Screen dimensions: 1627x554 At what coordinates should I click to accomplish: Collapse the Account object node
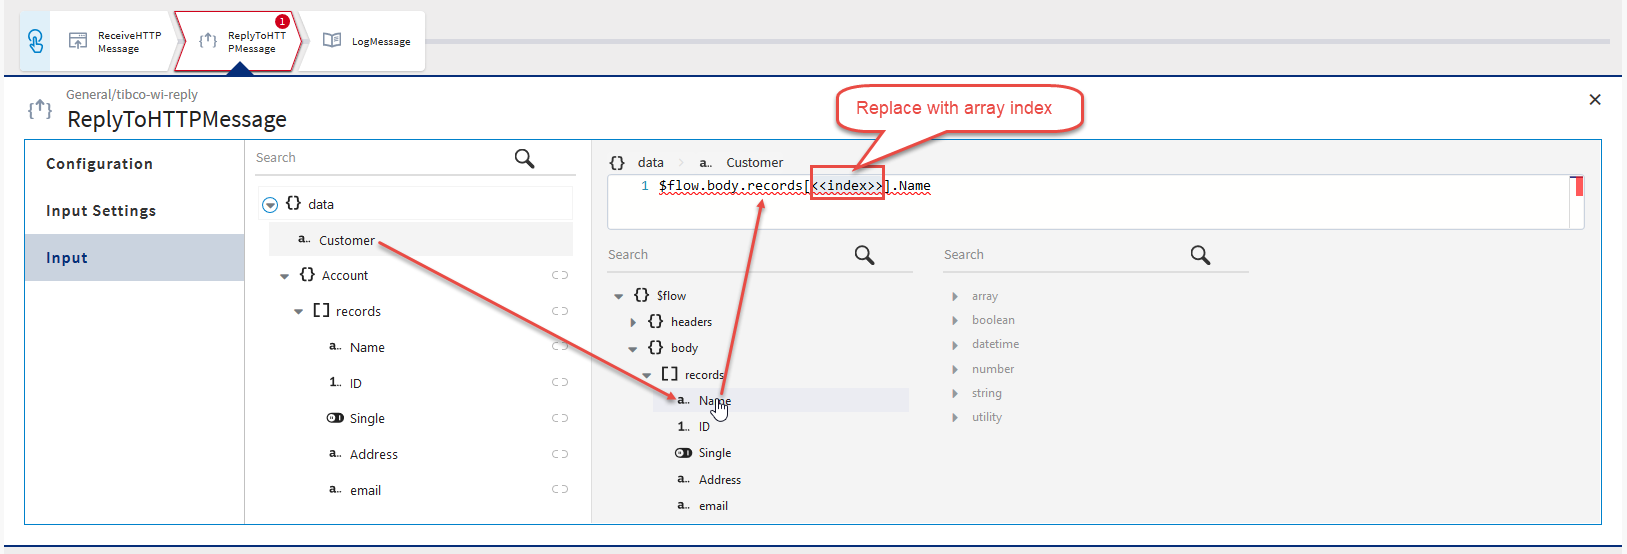285,276
